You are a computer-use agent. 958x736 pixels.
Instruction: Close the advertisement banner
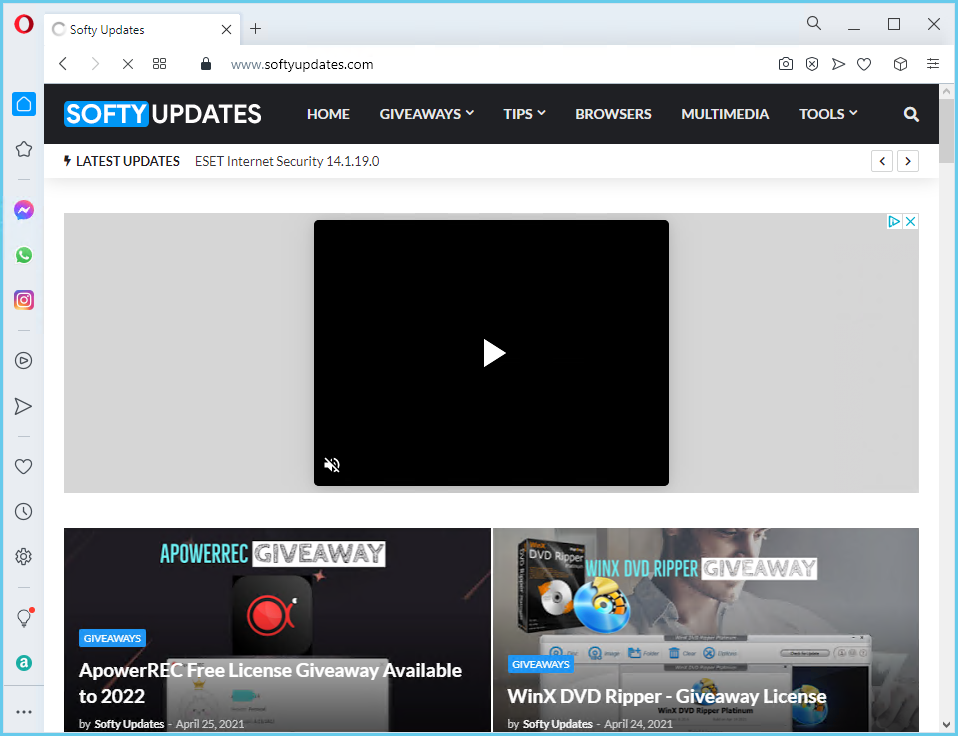910,221
